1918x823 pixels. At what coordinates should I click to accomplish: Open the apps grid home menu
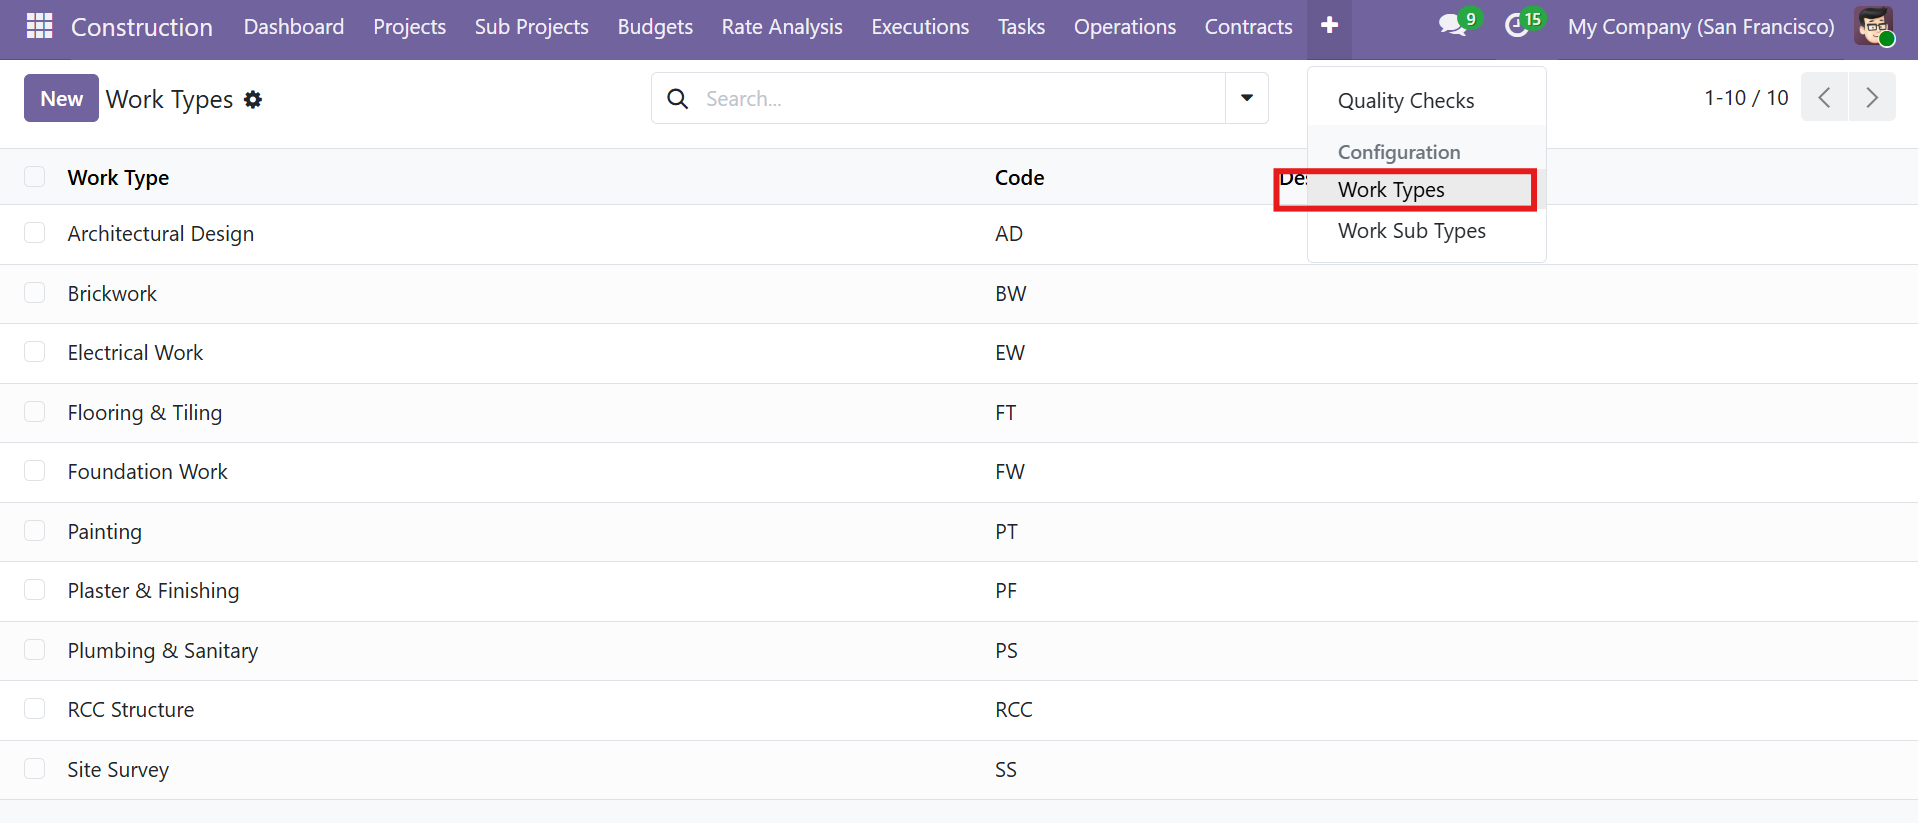[x=39, y=26]
